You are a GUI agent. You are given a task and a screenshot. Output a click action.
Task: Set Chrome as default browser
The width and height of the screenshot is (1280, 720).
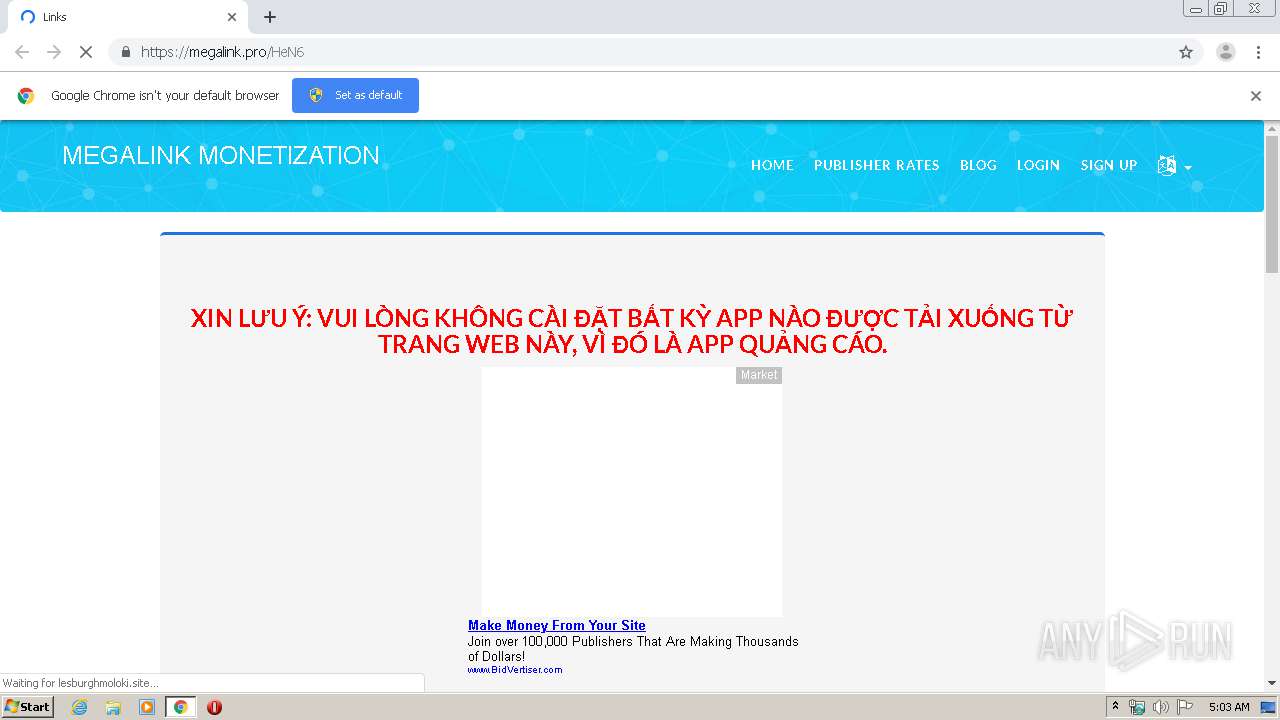355,95
